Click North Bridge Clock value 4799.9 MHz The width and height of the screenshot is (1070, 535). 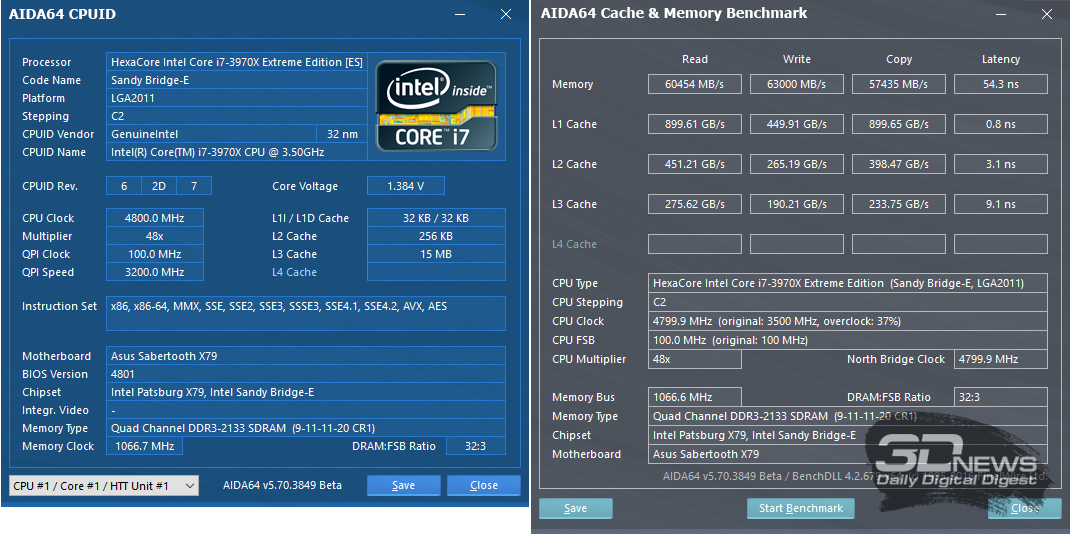[1000, 359]
